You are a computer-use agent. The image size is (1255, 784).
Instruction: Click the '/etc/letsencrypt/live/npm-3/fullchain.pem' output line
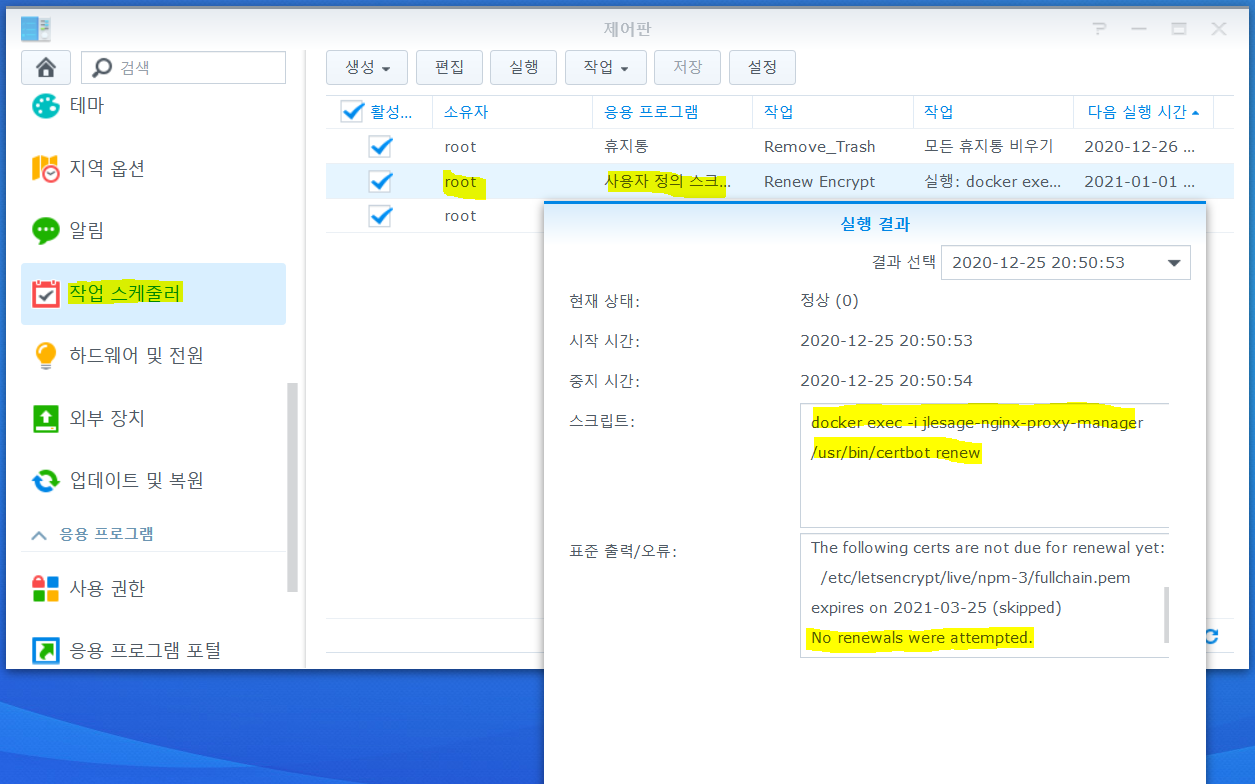pyautogui.click(x=975, y=578)
